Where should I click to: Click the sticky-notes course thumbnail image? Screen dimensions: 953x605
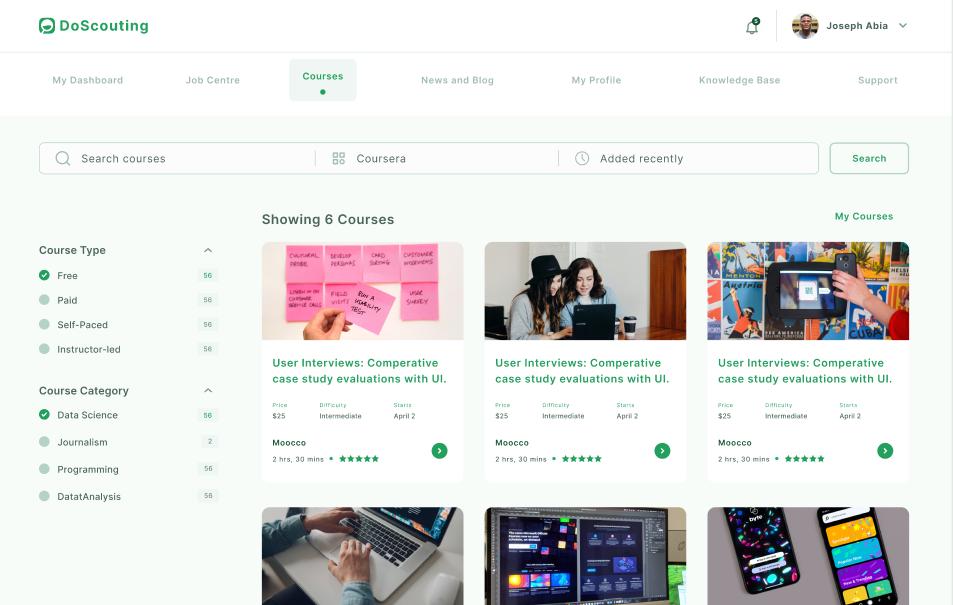(362, 290)
